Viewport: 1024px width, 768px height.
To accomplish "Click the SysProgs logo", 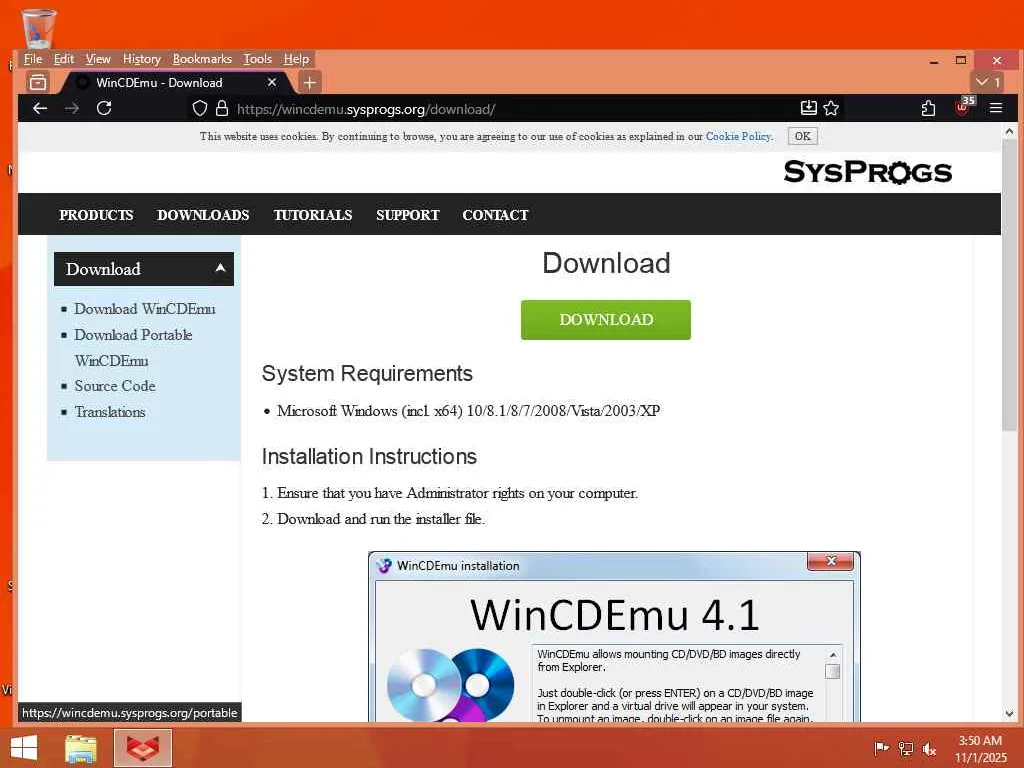I will point(867,172).
